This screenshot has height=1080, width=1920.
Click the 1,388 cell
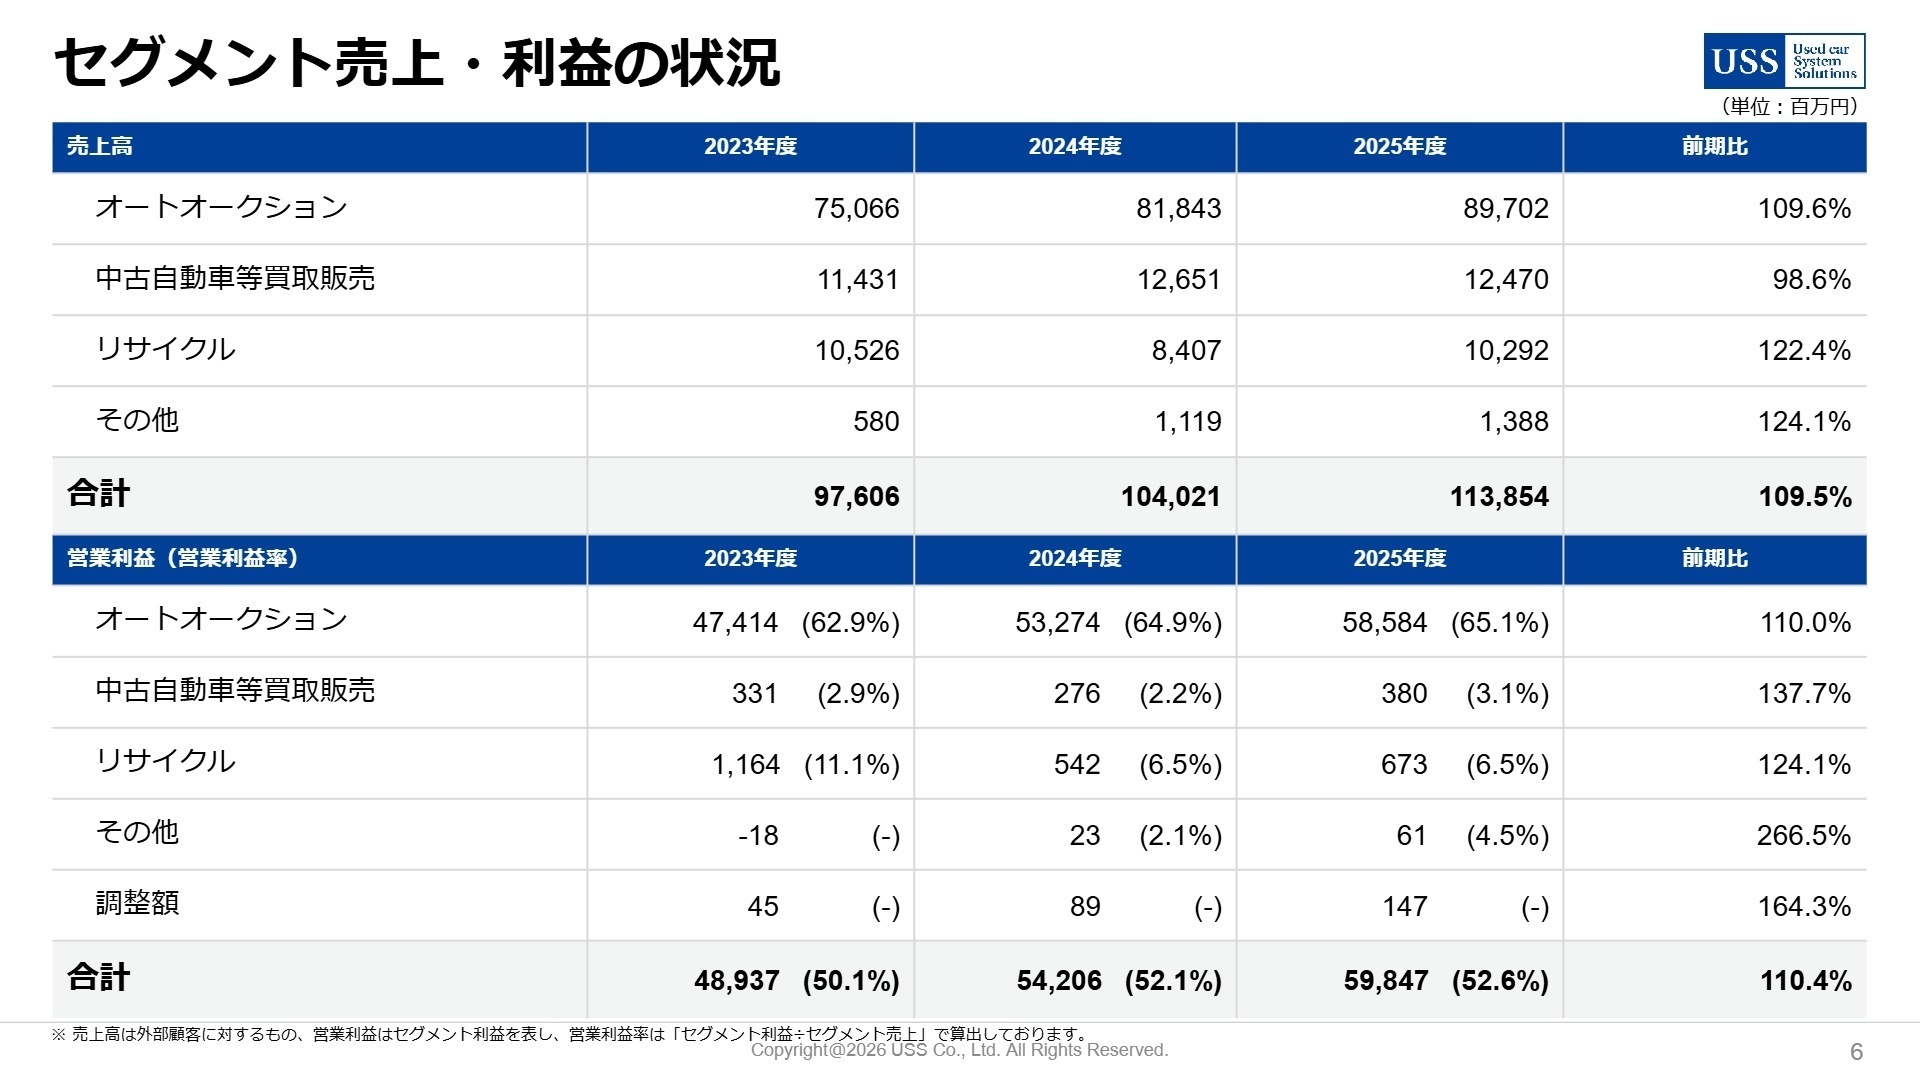[x=1514, y=421]
